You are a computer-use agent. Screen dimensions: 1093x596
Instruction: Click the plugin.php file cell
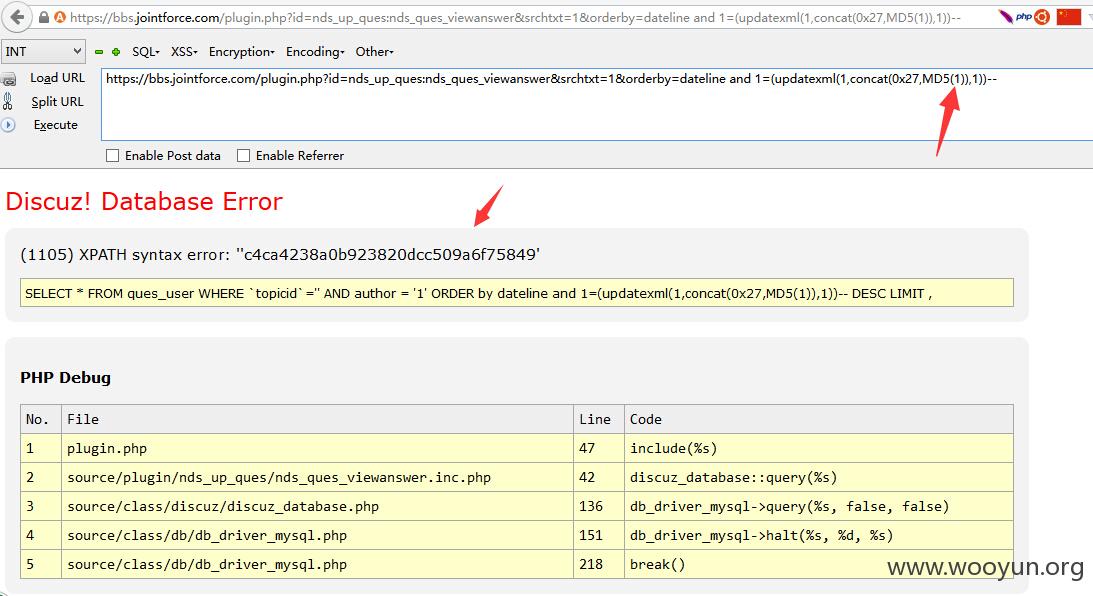(x=317, y=448)
